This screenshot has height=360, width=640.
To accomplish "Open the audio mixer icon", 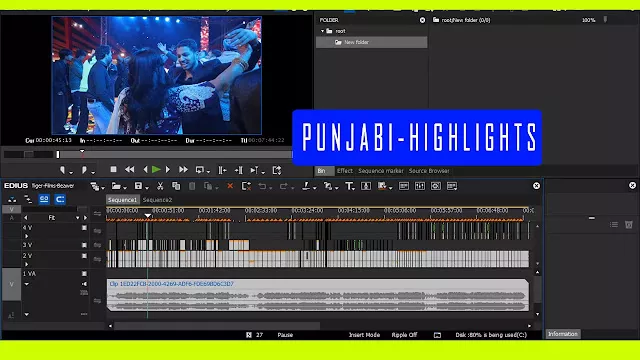I will (420, 186).
